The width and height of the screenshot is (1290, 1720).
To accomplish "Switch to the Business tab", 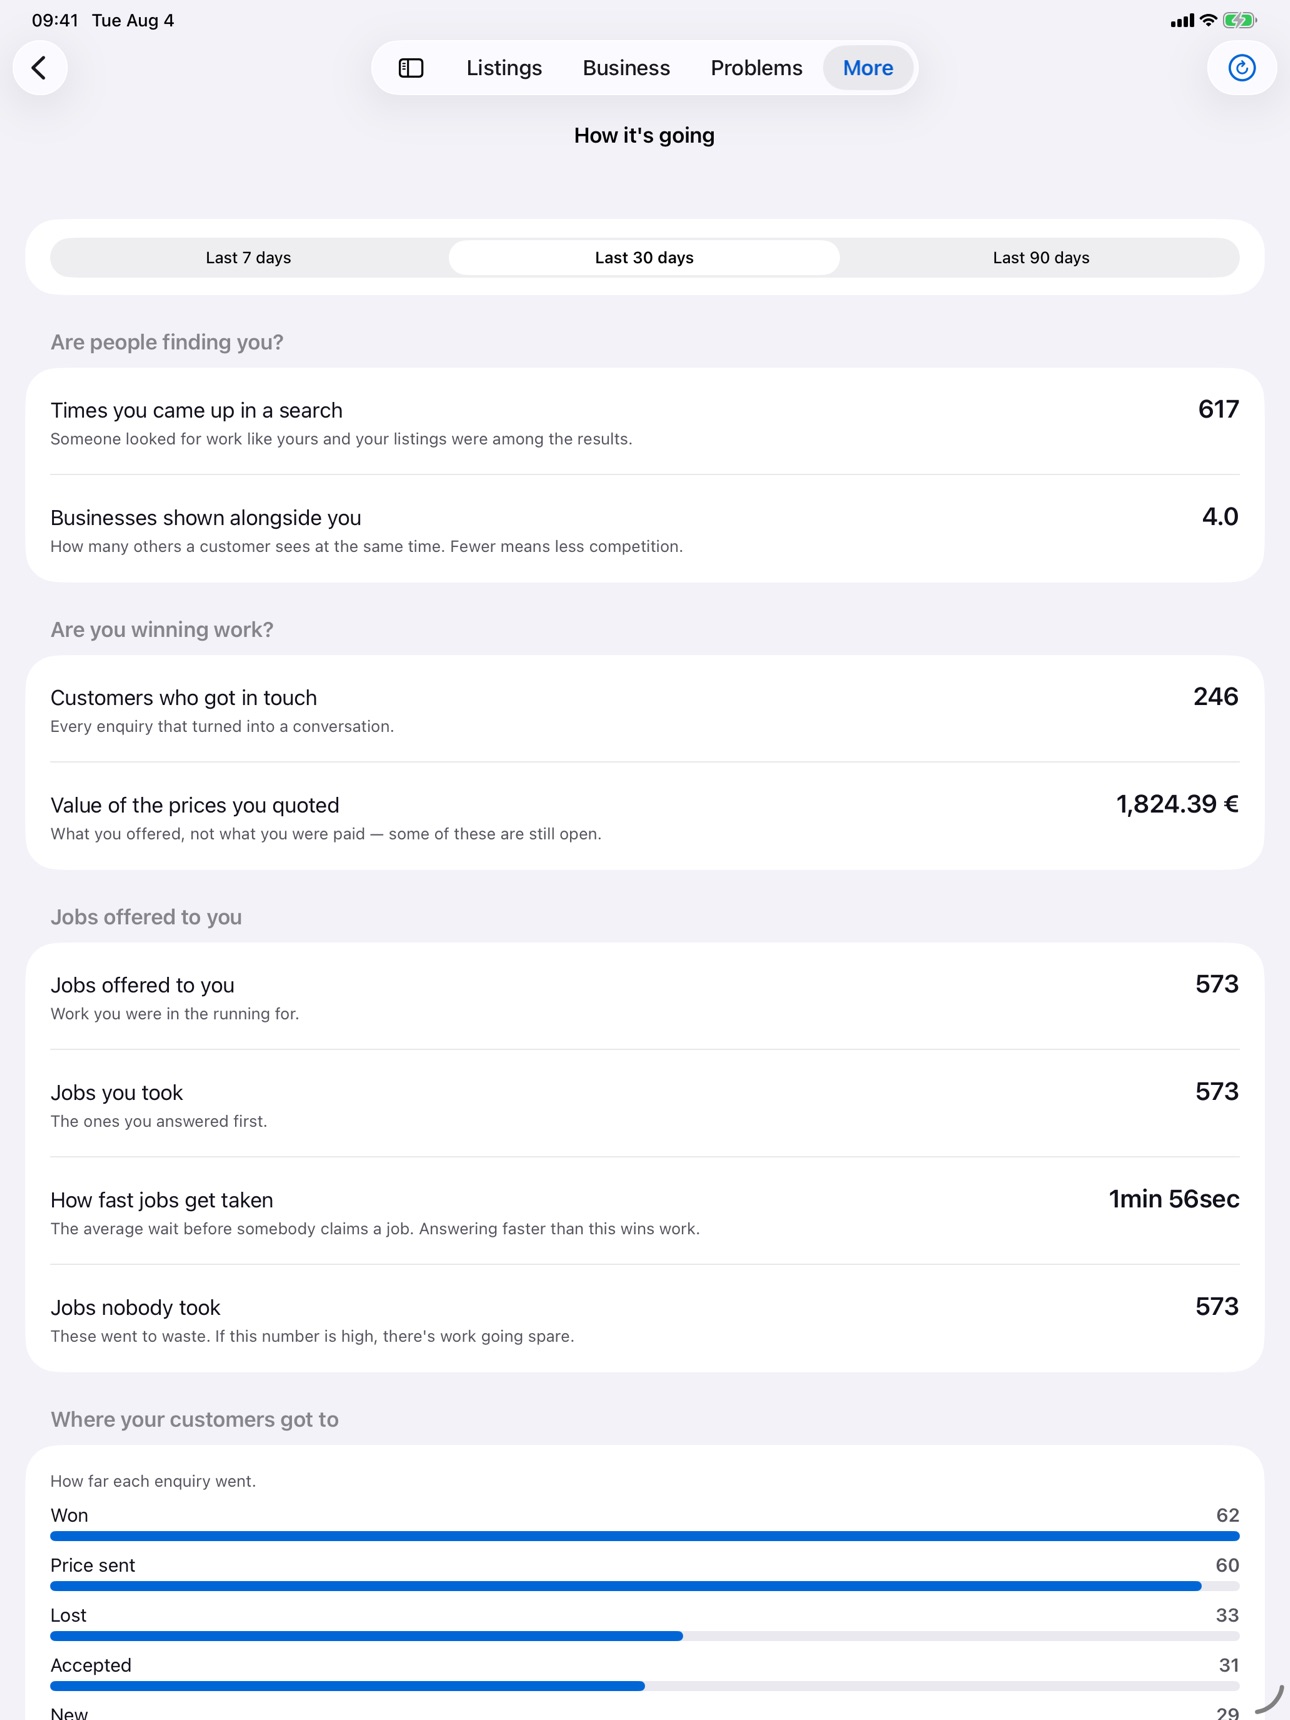I will pyautogui.click(x=626, y=68).
